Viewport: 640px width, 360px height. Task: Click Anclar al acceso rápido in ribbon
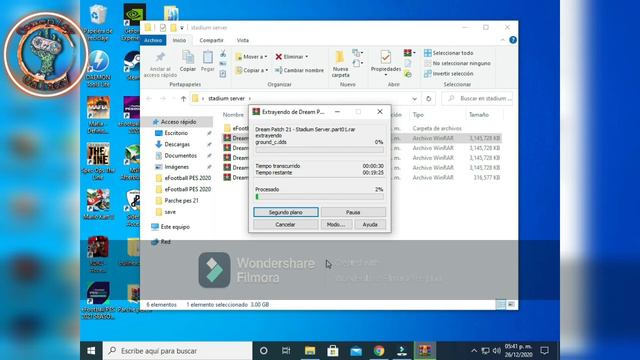[x=160, y=64]
